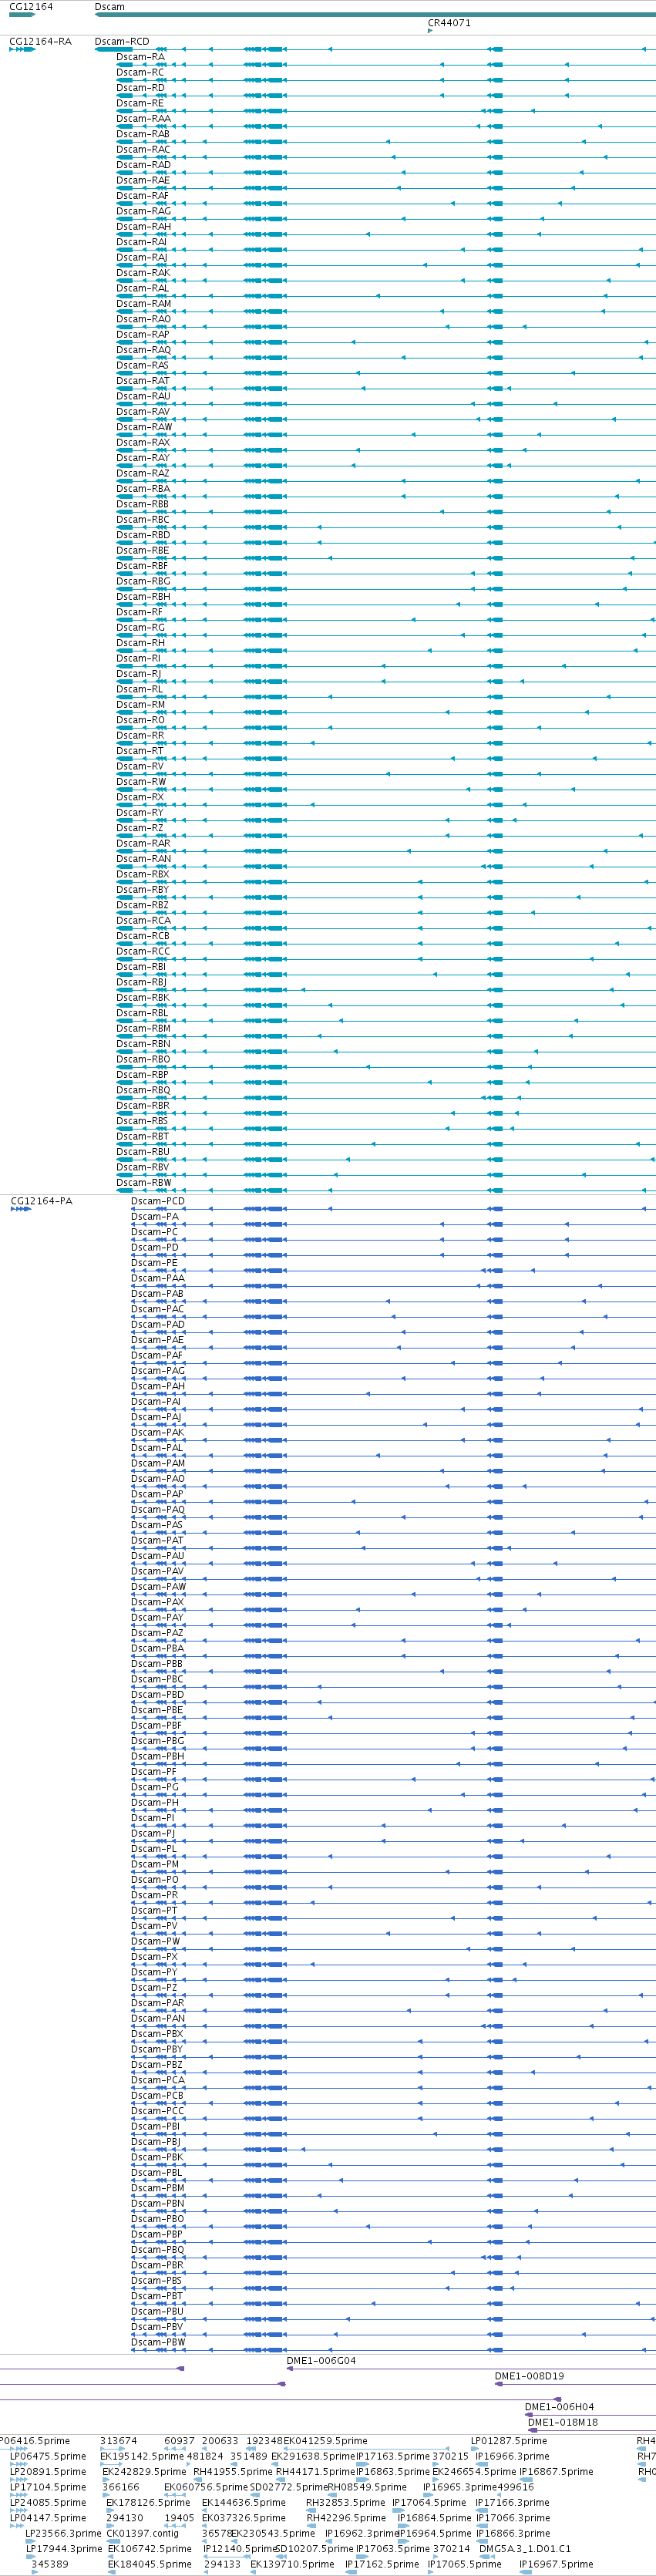Open protein isoform Dscam-PE
Screen dimensions: 656x2576
pyautogui.click(x=154, y=1263)
